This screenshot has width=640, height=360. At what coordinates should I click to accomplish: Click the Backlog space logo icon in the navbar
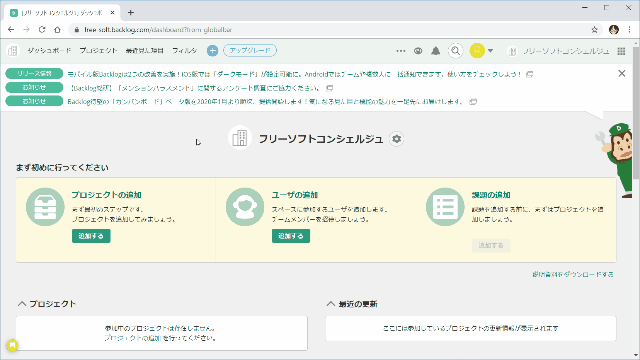(13, 51)
